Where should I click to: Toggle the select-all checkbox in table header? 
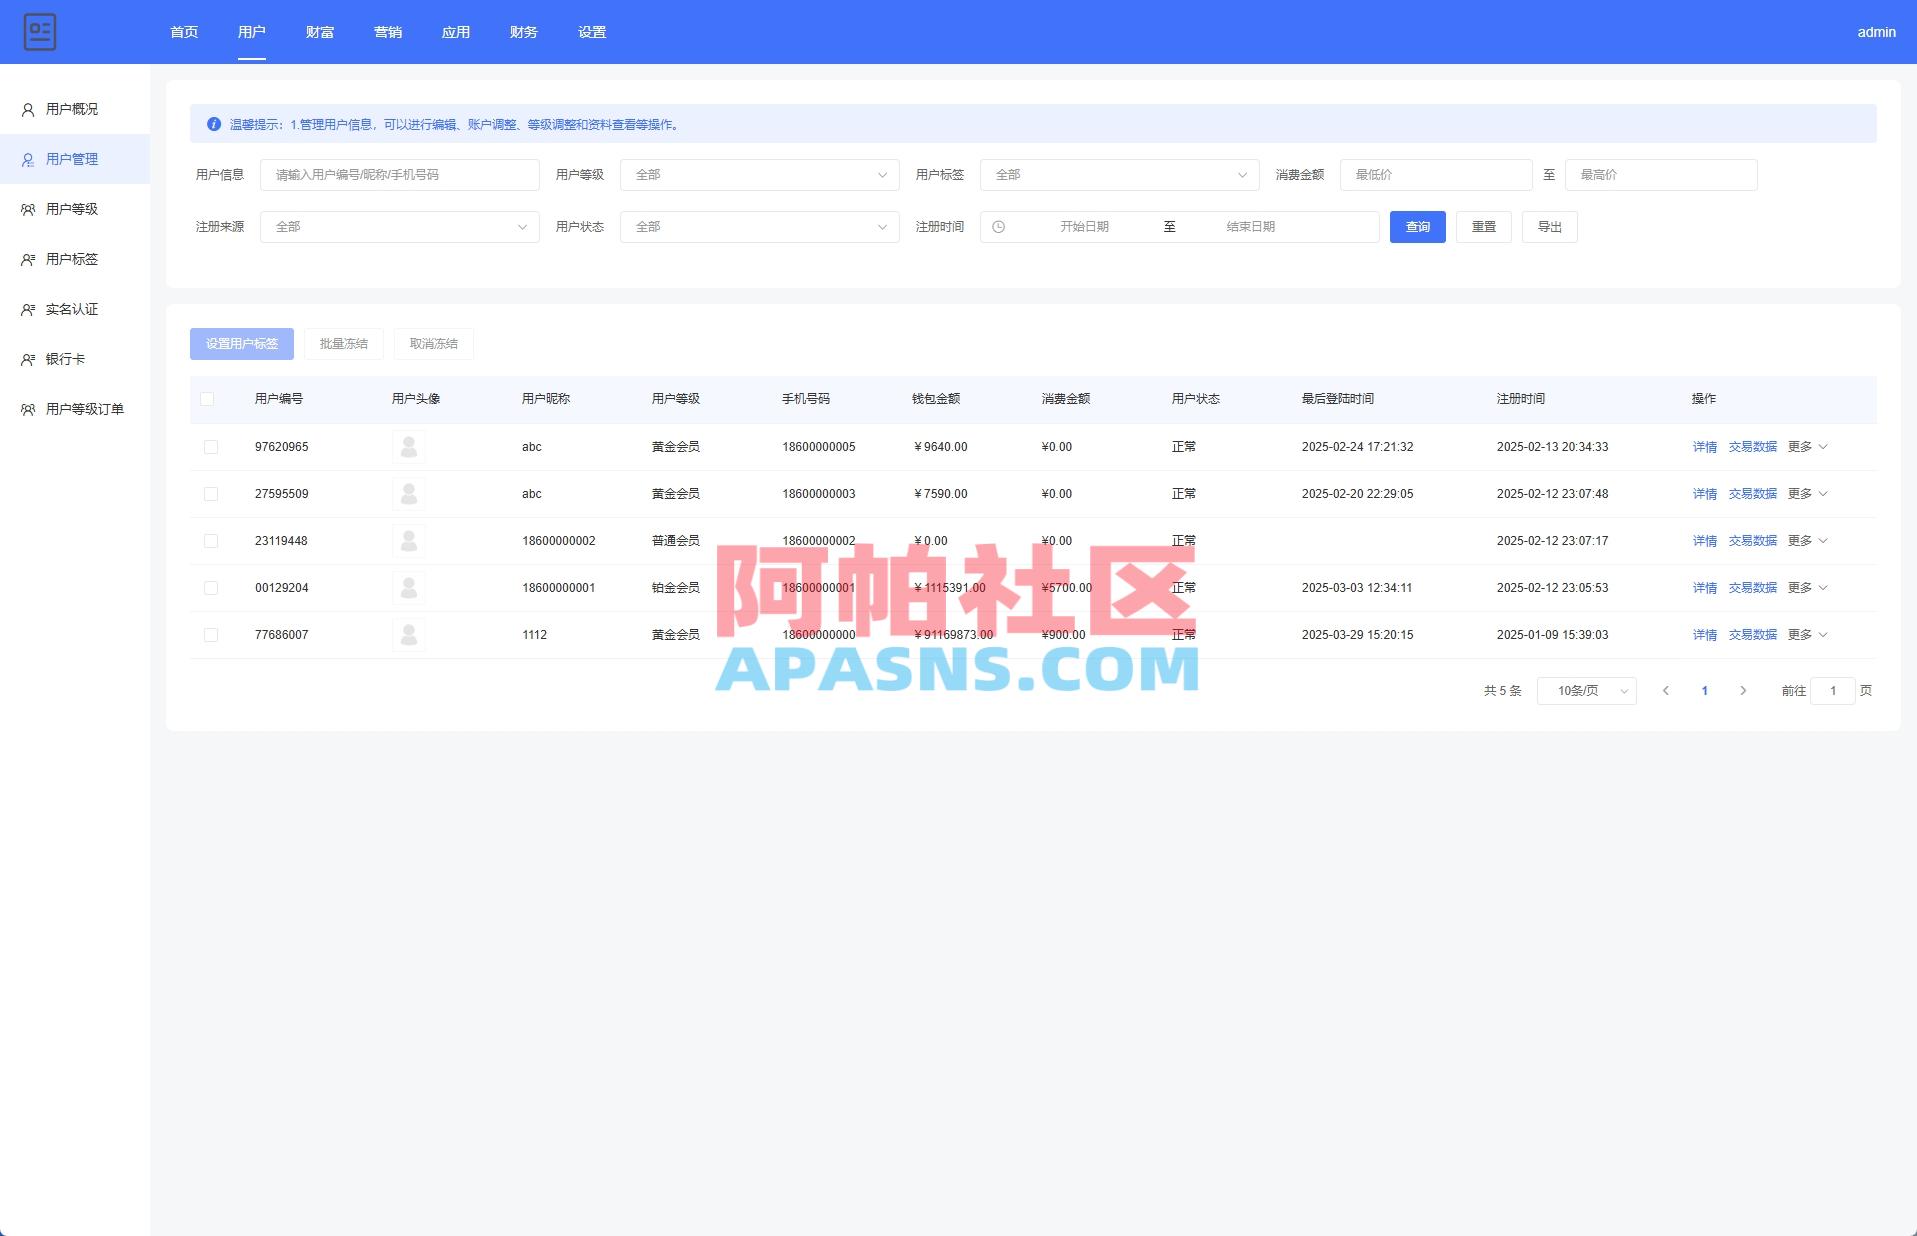coord(210,398)
